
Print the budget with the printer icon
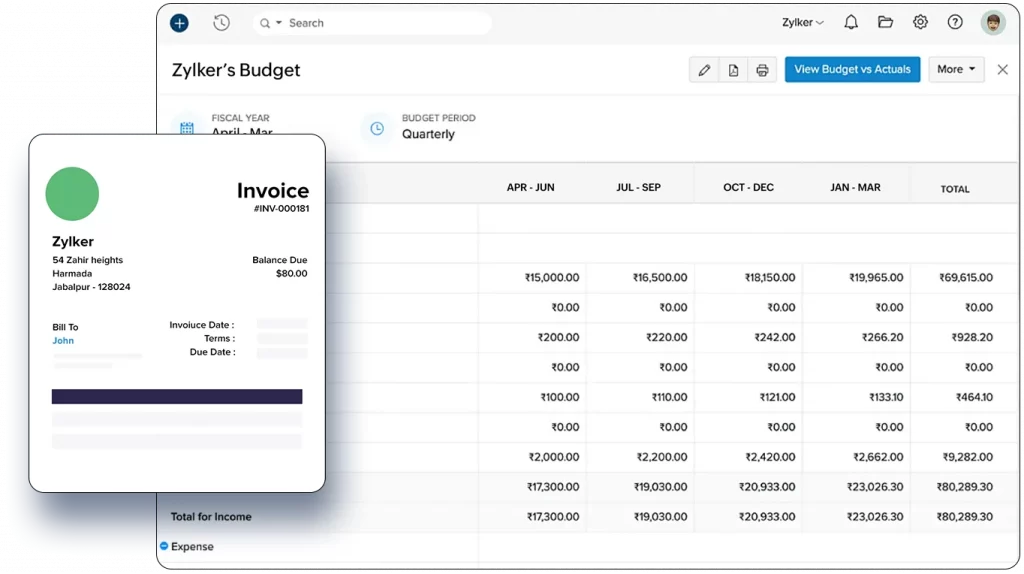click(x=762, y=70)
